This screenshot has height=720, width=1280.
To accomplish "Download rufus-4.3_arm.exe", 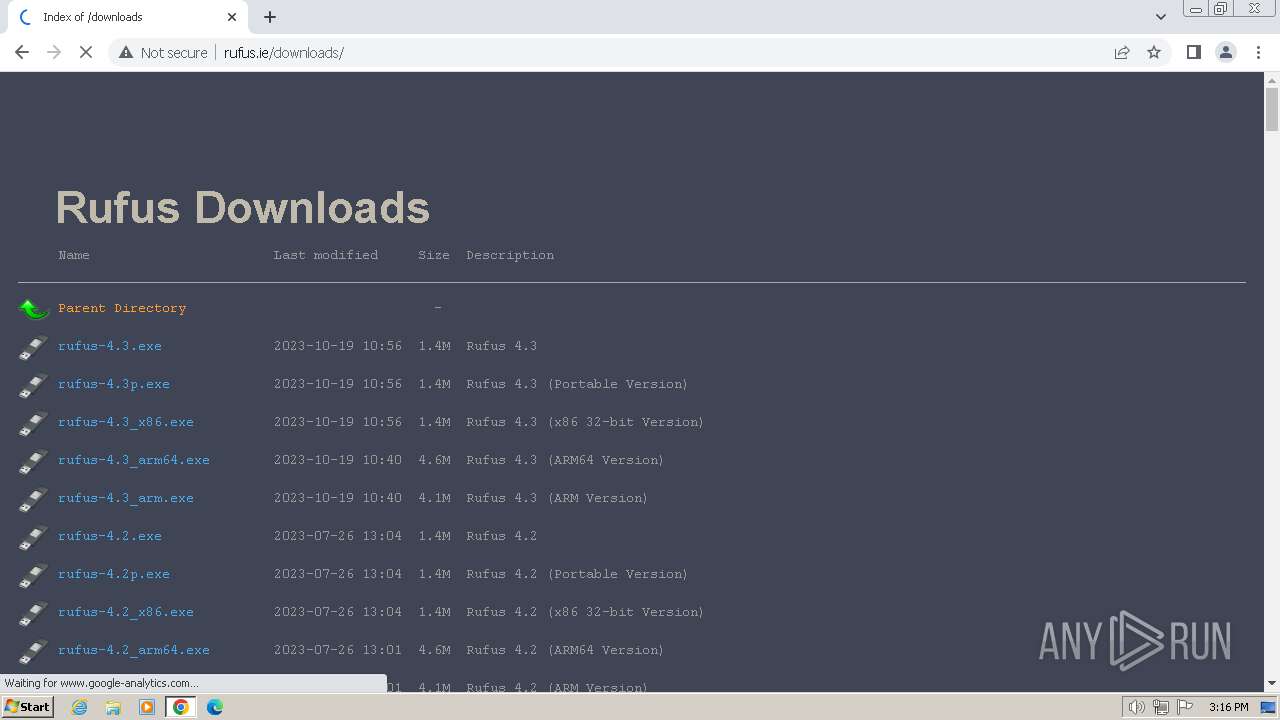I will coord(126,498).
